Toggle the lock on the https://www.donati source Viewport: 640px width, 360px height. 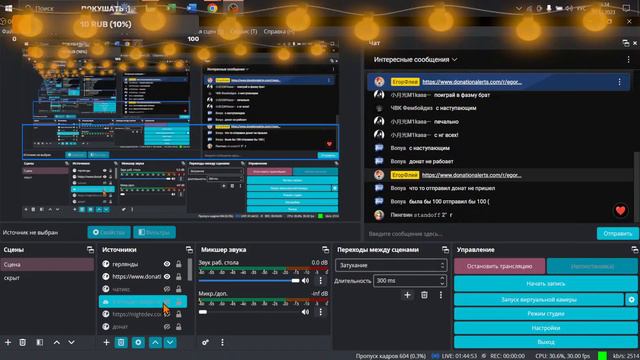[179, 276]
